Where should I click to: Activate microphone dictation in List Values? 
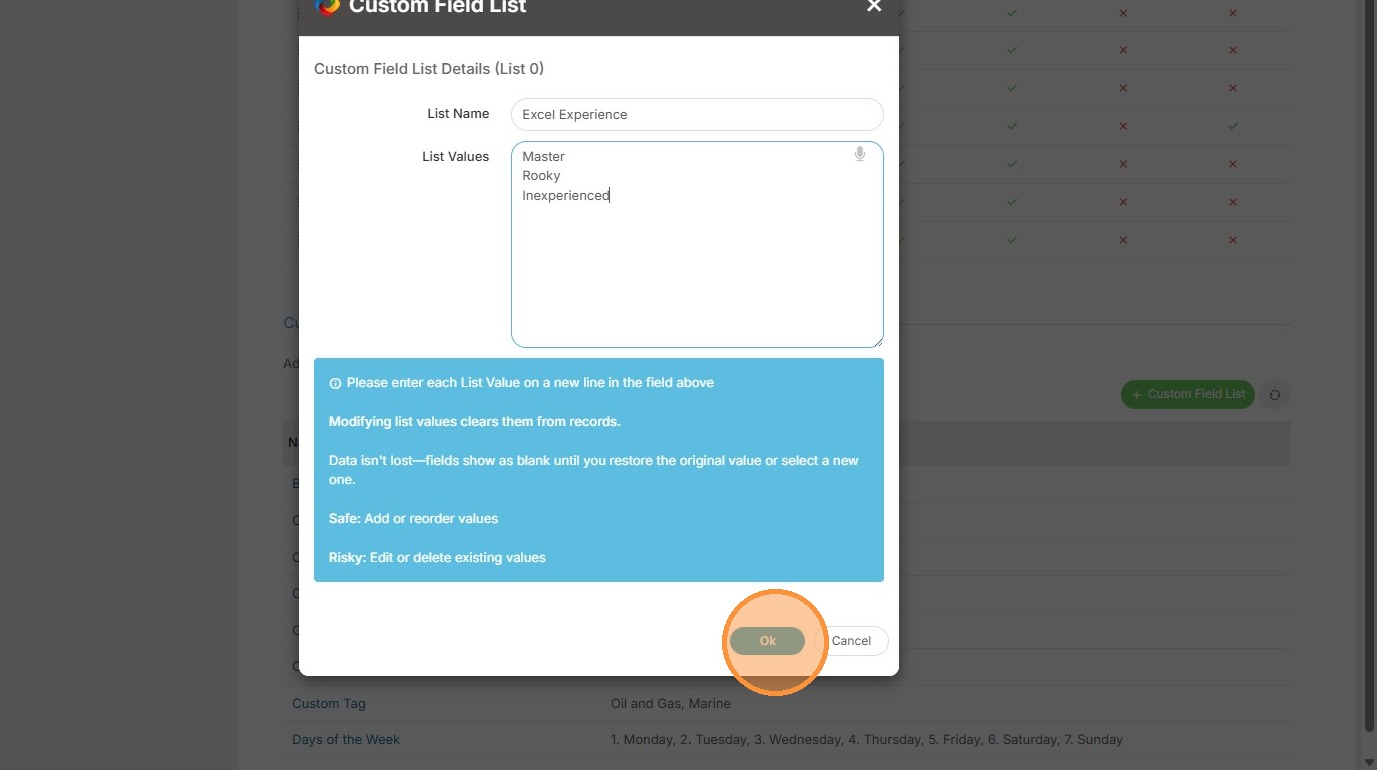[x=860, y=154]
